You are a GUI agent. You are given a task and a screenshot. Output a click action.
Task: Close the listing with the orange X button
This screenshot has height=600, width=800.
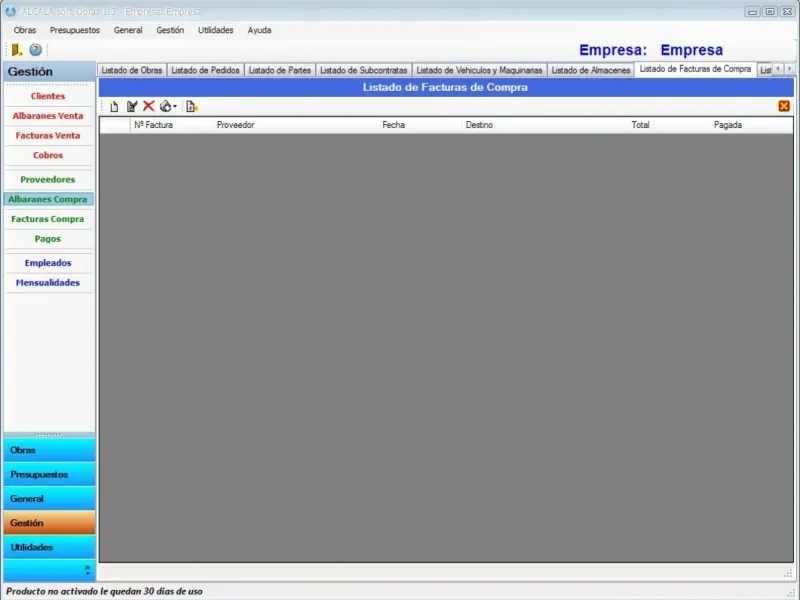(784, 106)
